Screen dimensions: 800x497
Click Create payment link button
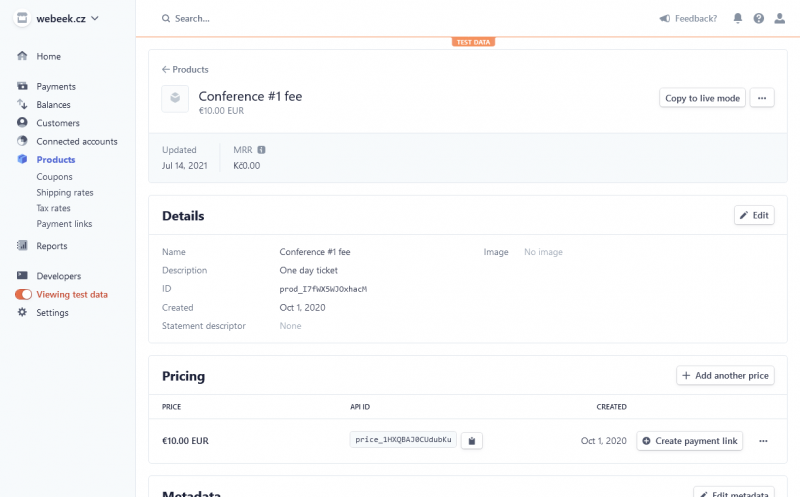coord(690,441)
